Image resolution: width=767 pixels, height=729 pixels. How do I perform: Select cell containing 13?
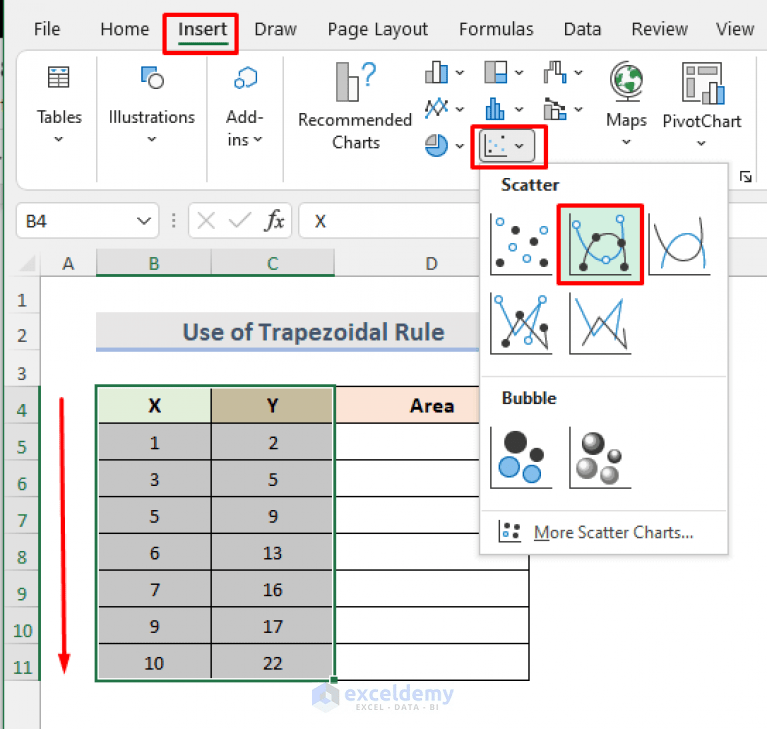click(272, 553)
